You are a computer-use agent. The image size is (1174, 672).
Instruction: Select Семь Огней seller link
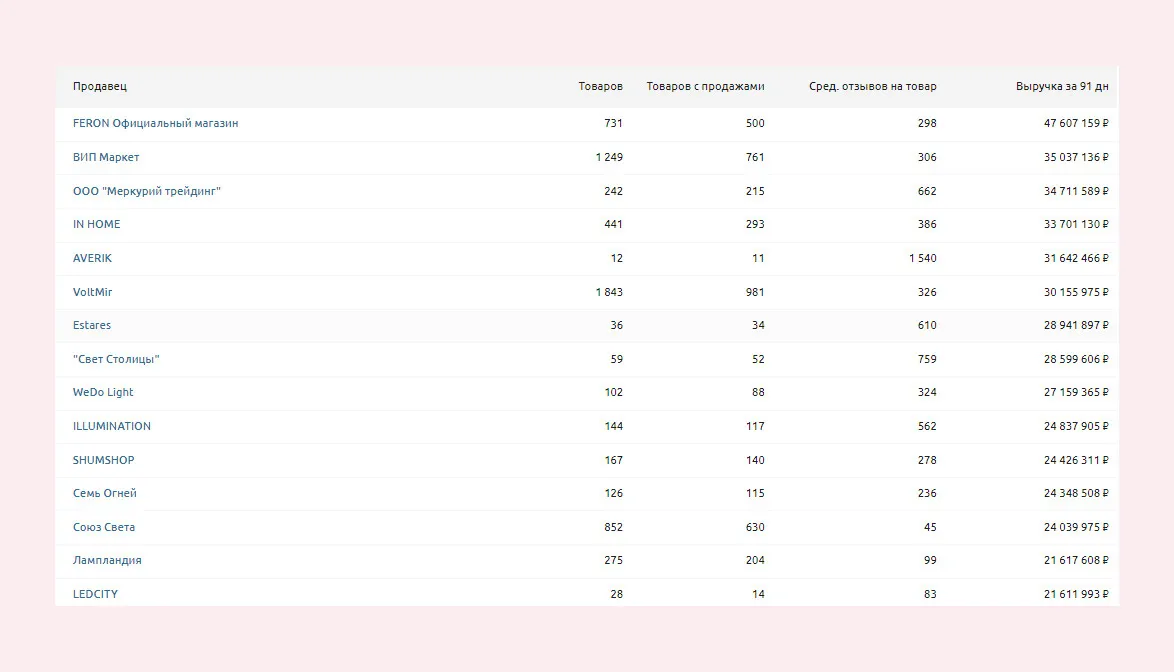(x=105, y=494)
